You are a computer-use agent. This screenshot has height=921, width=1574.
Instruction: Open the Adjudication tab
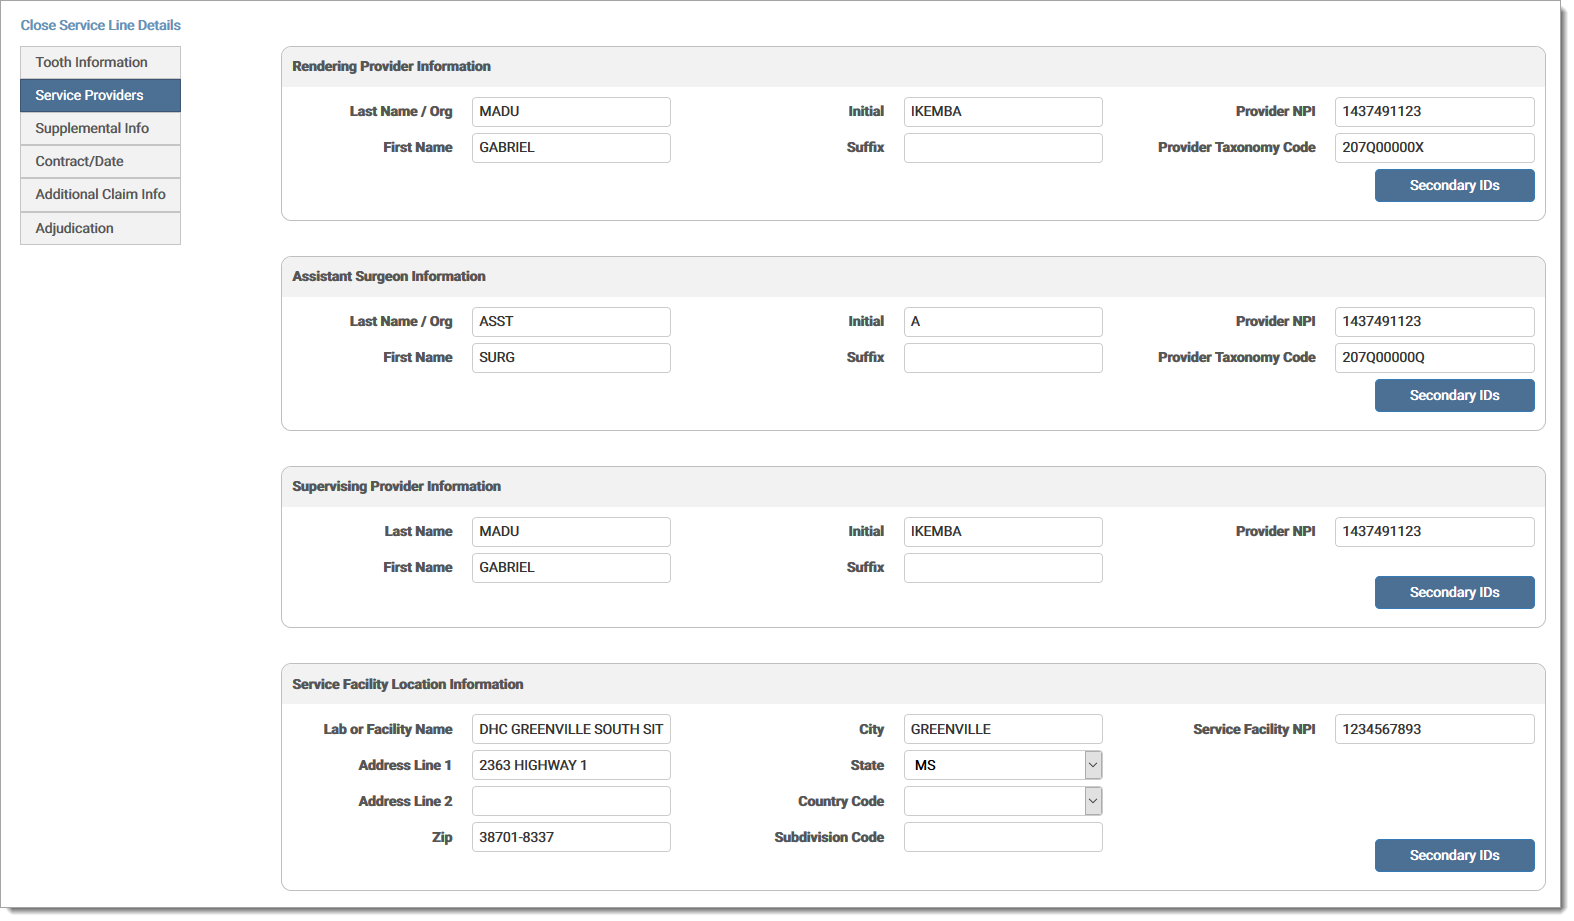click(100, 228)
